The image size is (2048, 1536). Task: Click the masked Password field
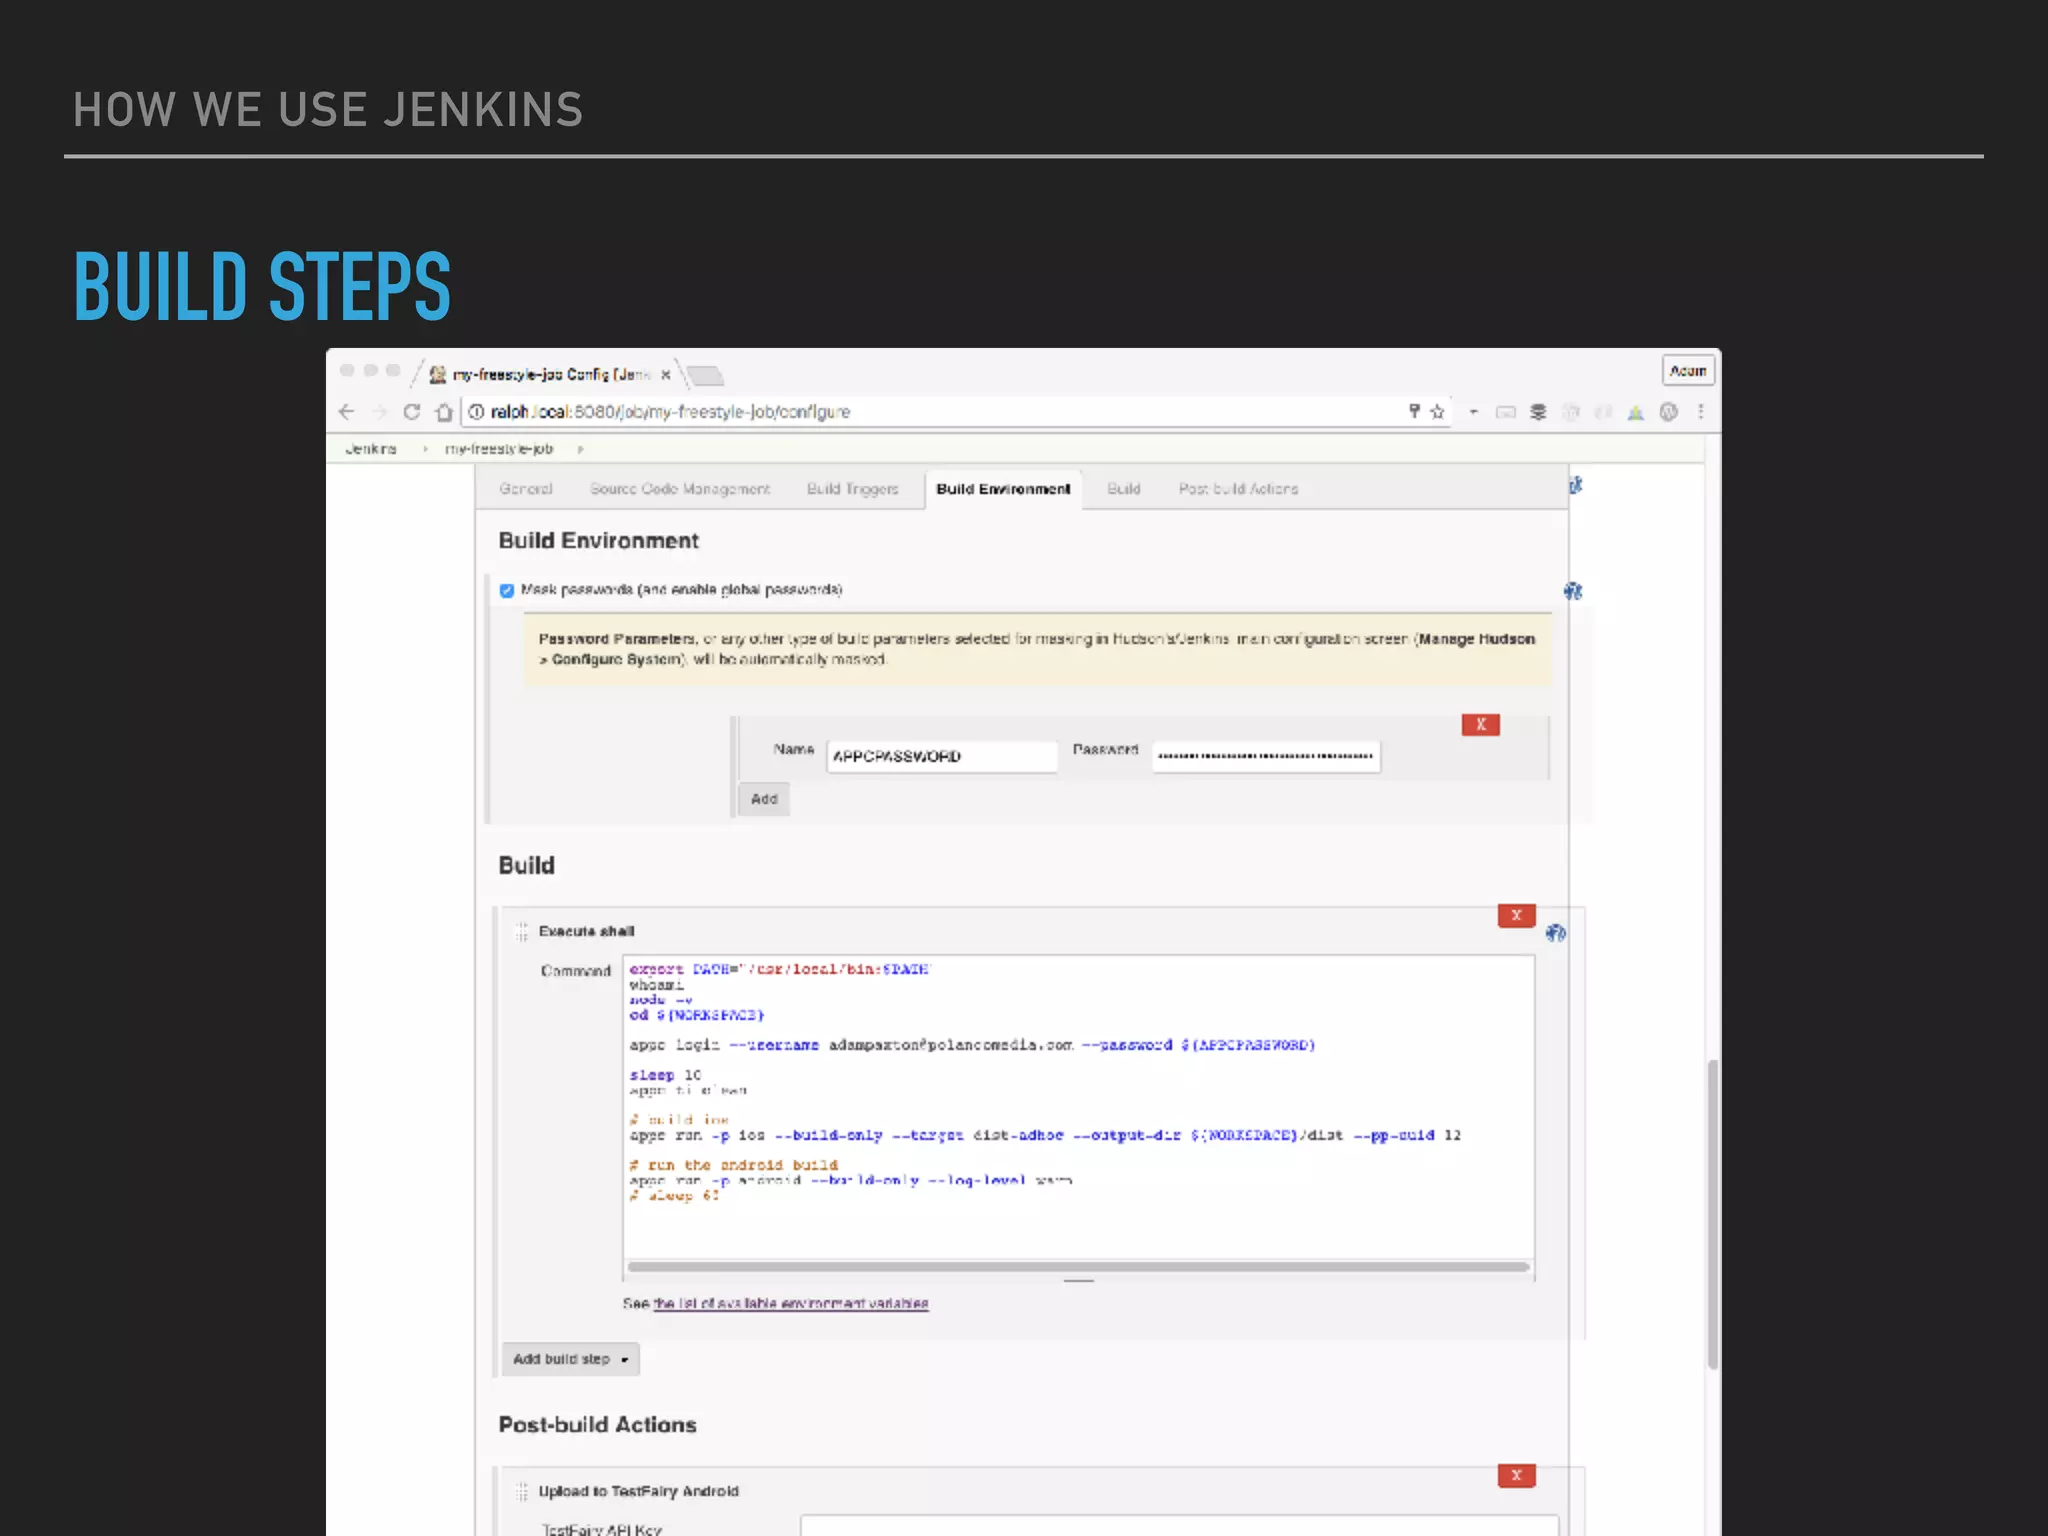[1266, 756]
